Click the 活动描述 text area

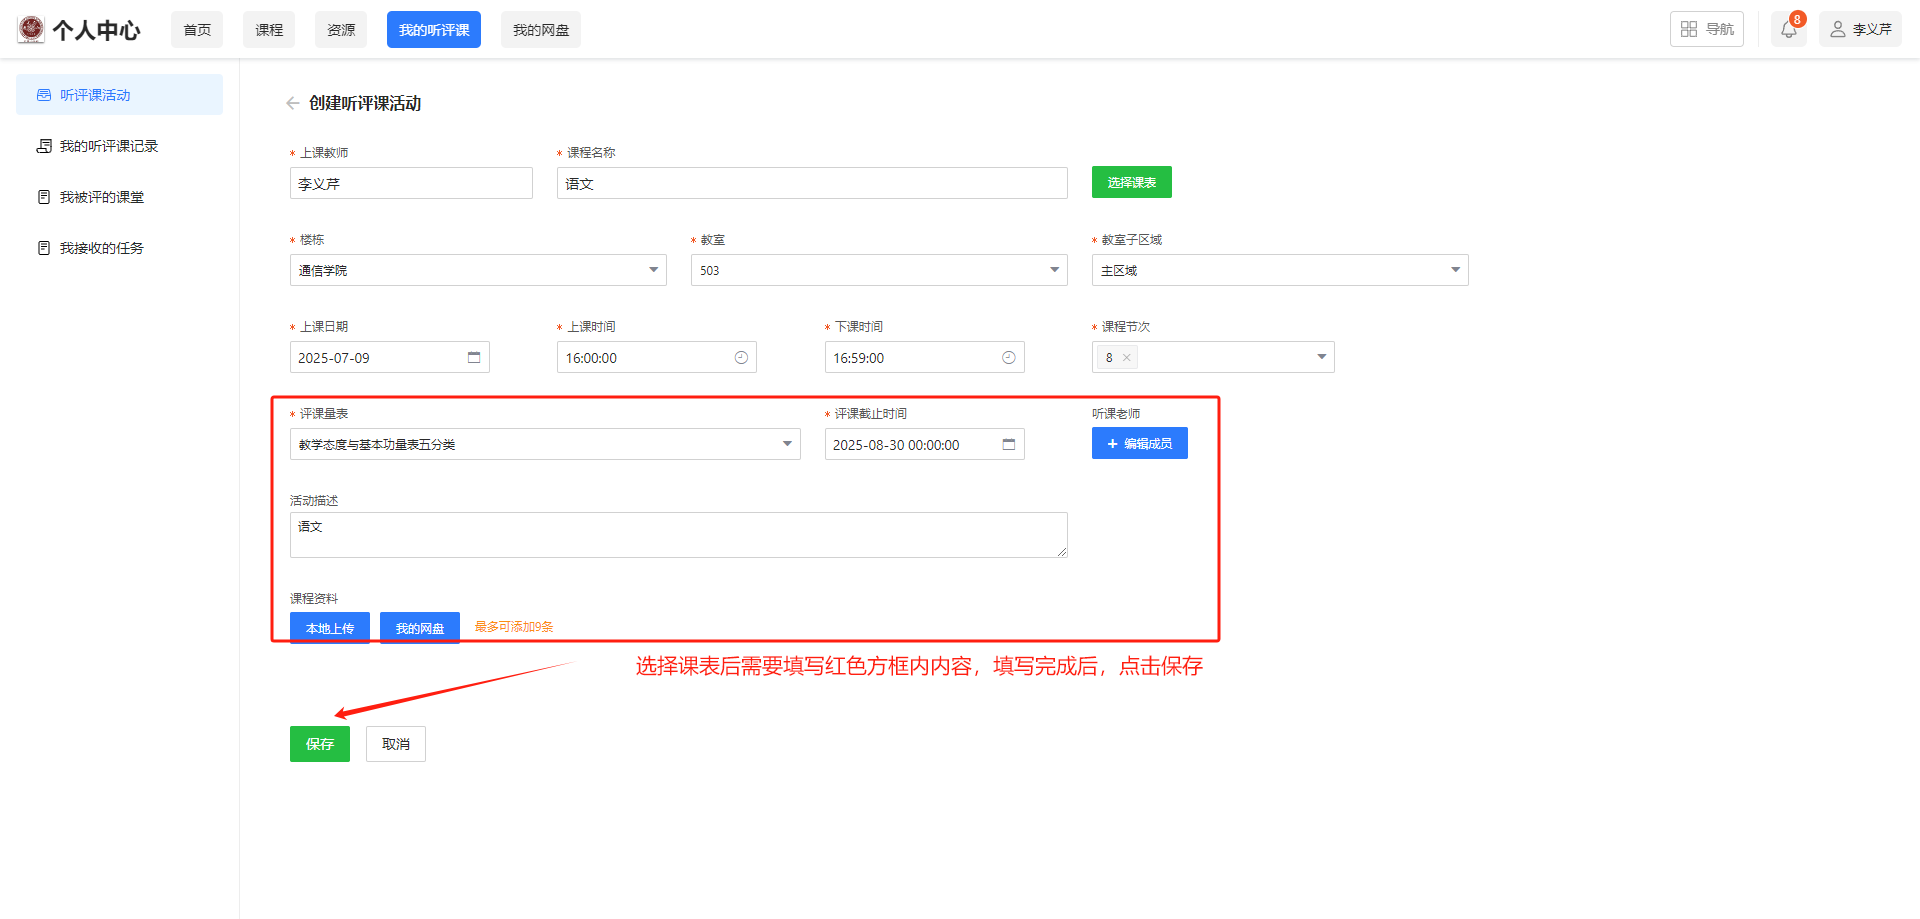[678, 535]
